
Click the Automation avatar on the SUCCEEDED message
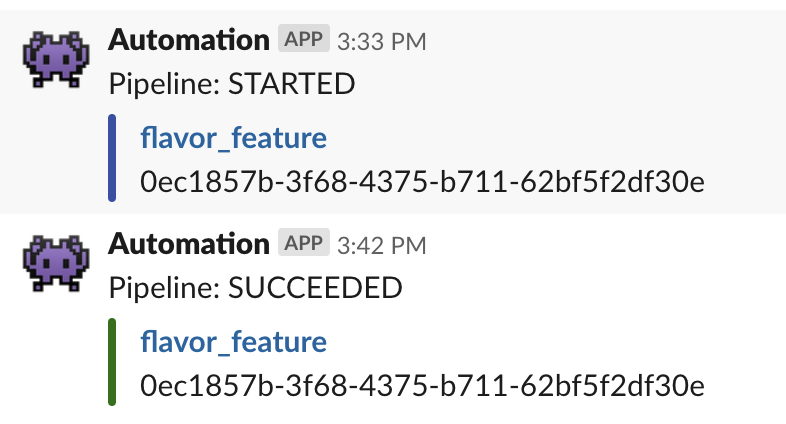(56, 263)
